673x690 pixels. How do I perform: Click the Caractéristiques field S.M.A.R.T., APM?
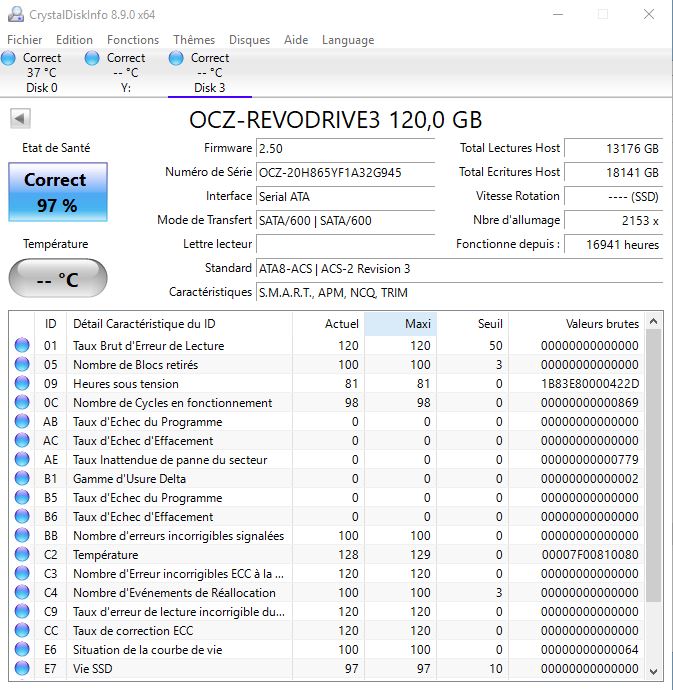460,293
